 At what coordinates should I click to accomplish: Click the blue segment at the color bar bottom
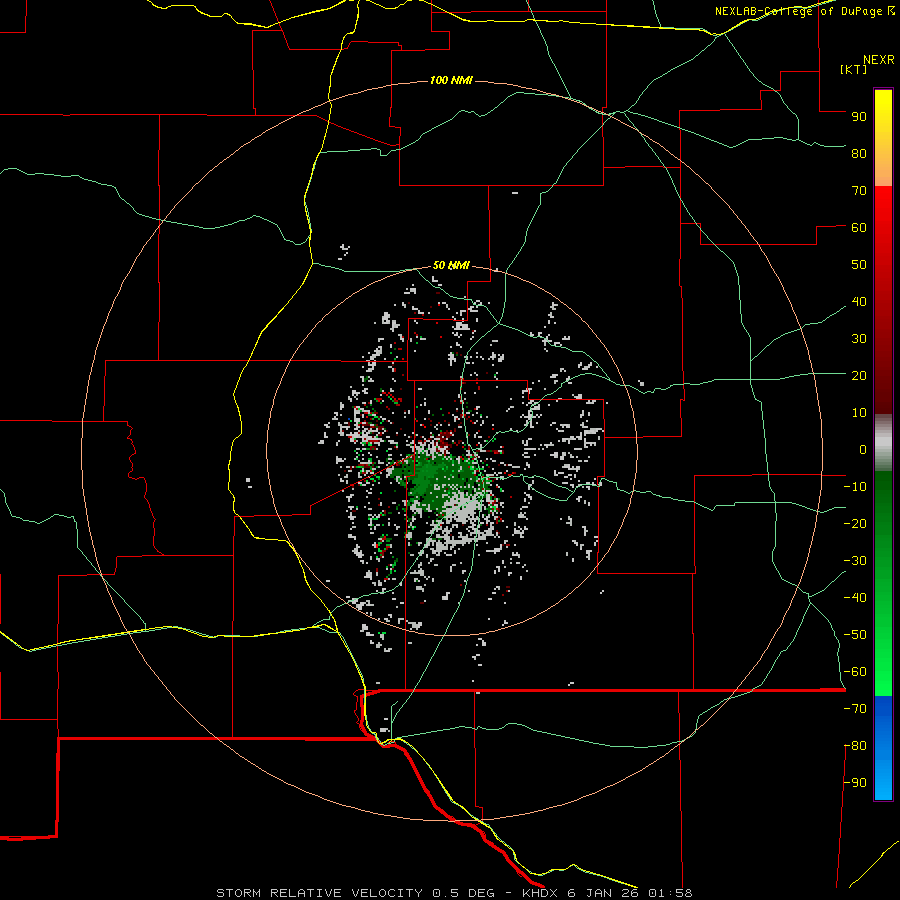click(883, 748)
